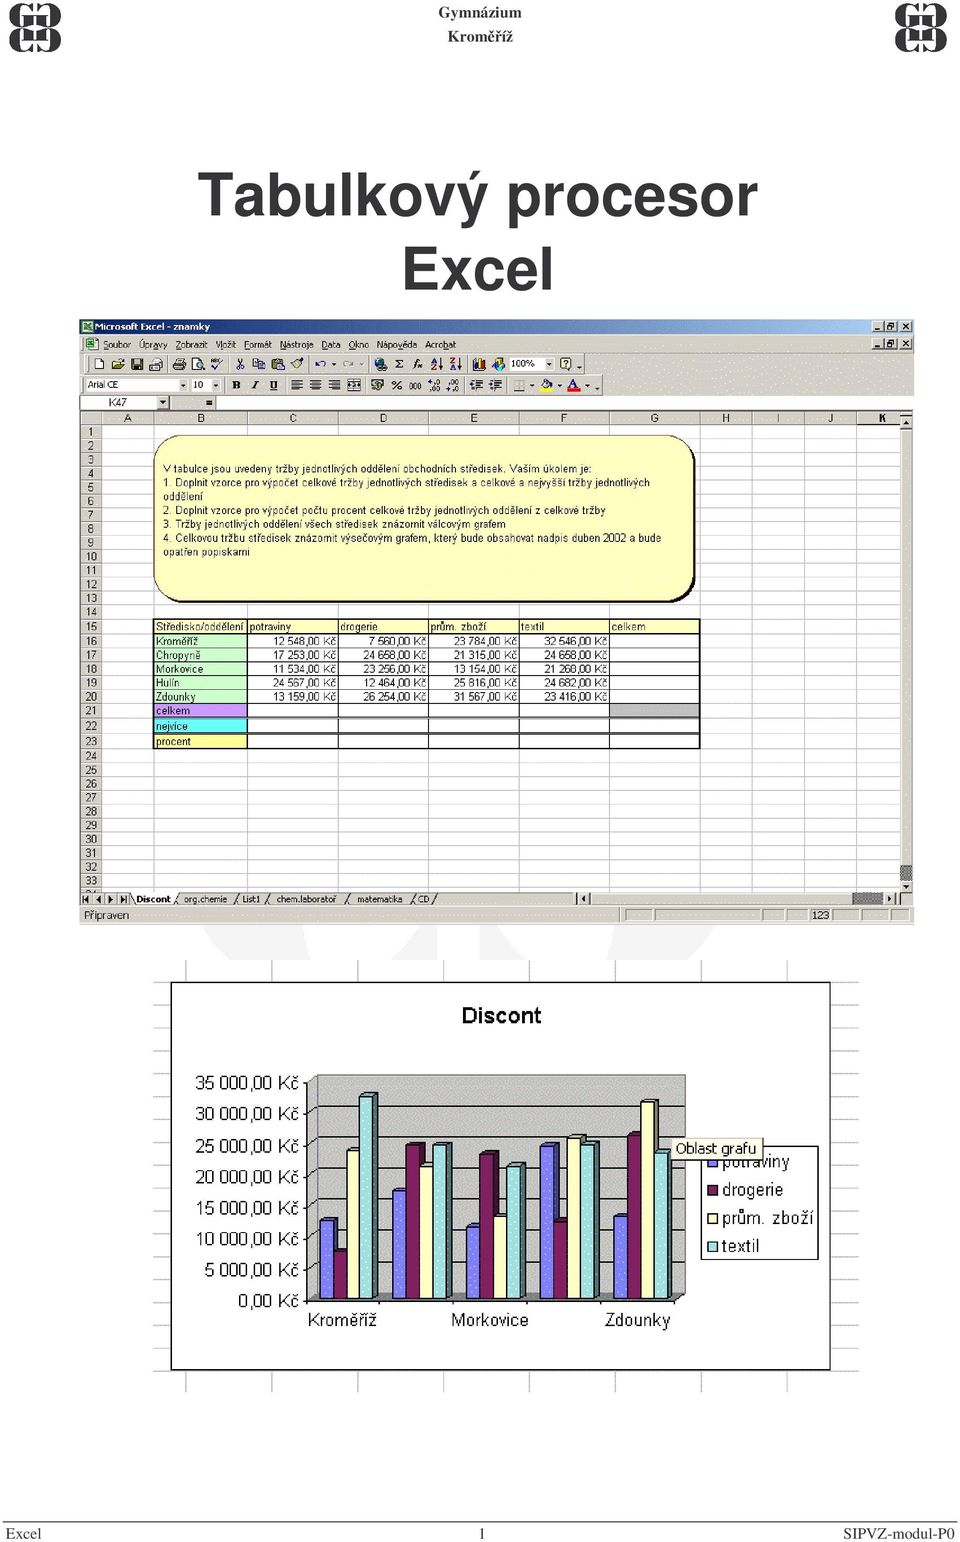Sort ascending with the A-Z icon
This screenshot has height=1542, width=960.
click(x=437, y=364)
